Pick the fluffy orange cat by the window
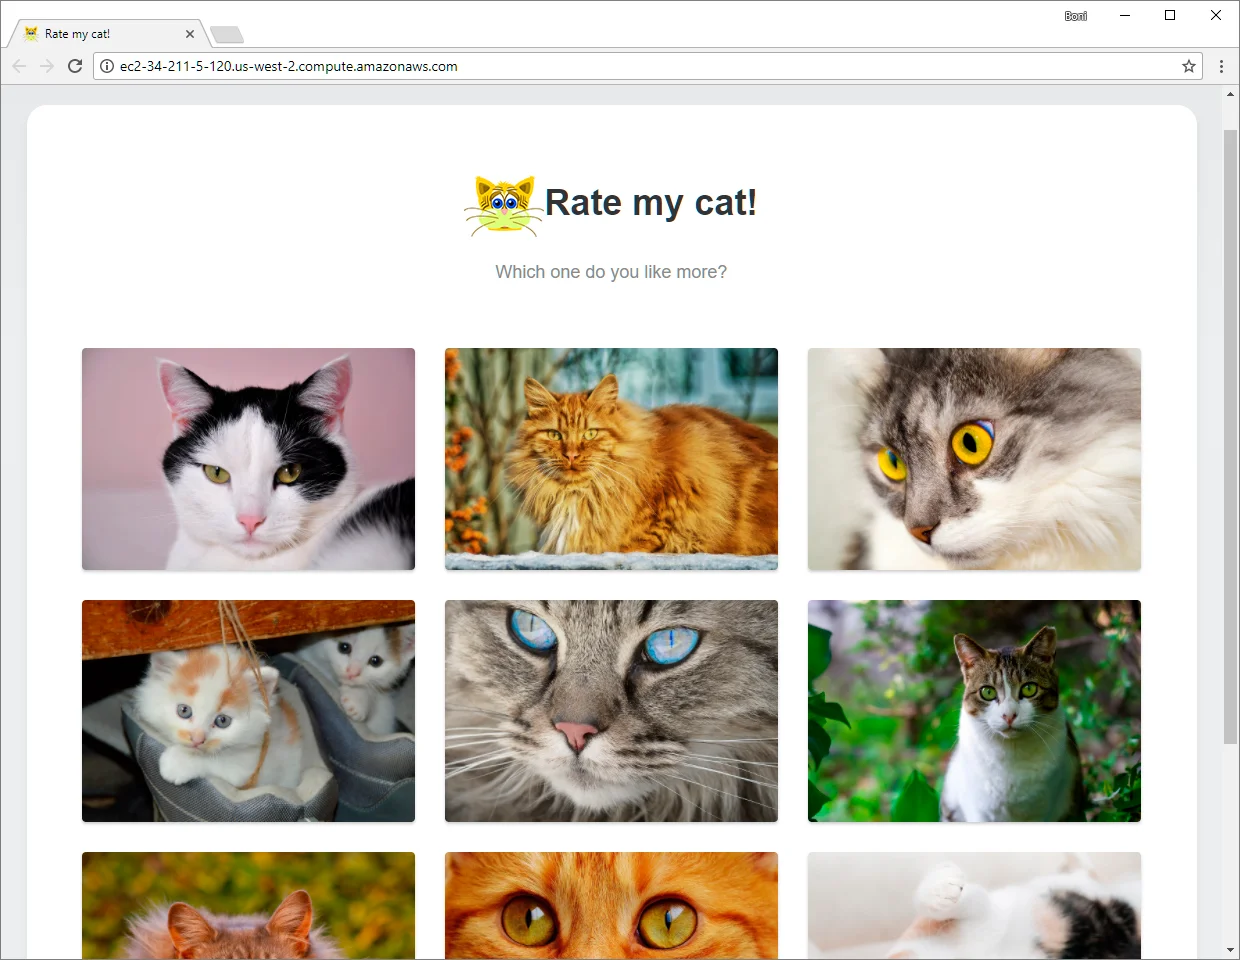This screenshot has height=960, width=1240. [611, 459]
